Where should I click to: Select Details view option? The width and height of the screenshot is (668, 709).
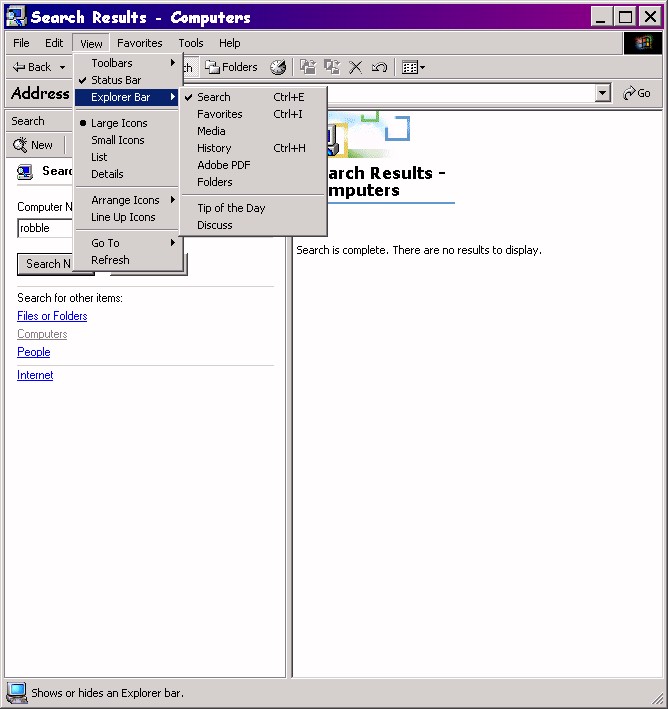pos(127,174)
